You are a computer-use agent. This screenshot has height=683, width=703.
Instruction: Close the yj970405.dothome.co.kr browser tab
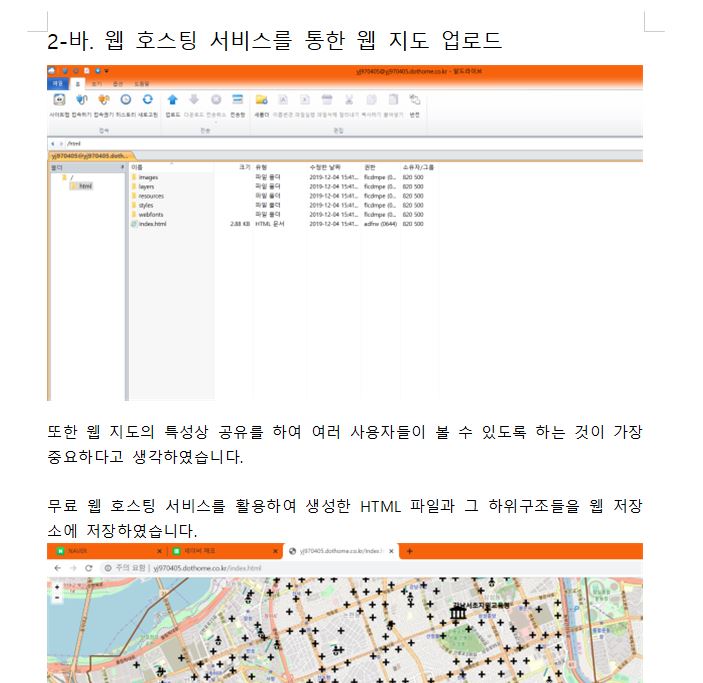tap(391, 551)
